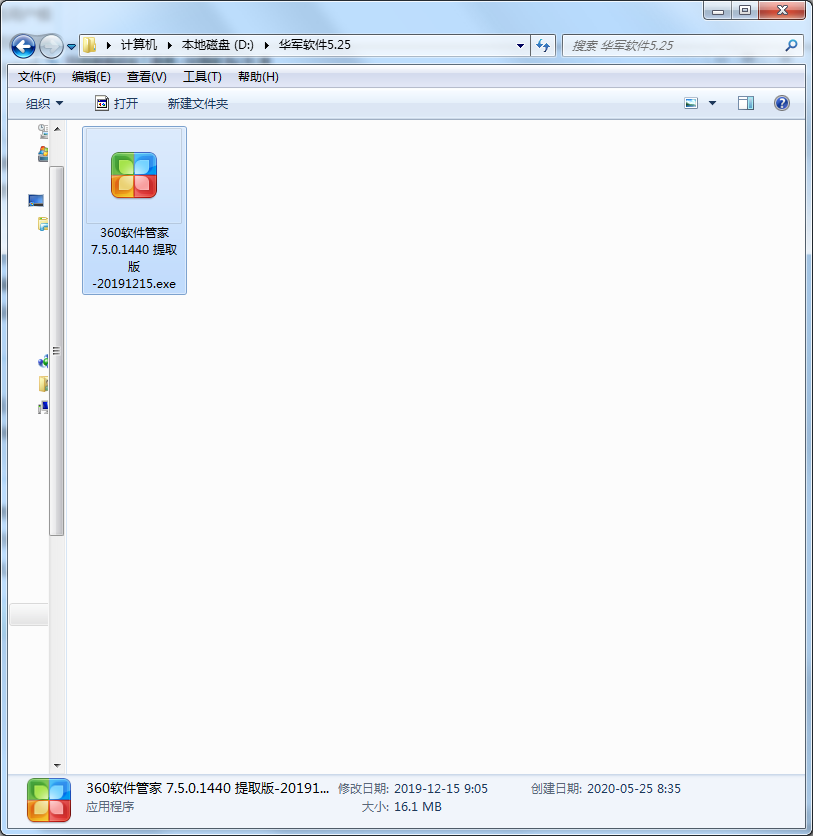
Task: Open the 工具(T) menu
Action: (203, 77)
